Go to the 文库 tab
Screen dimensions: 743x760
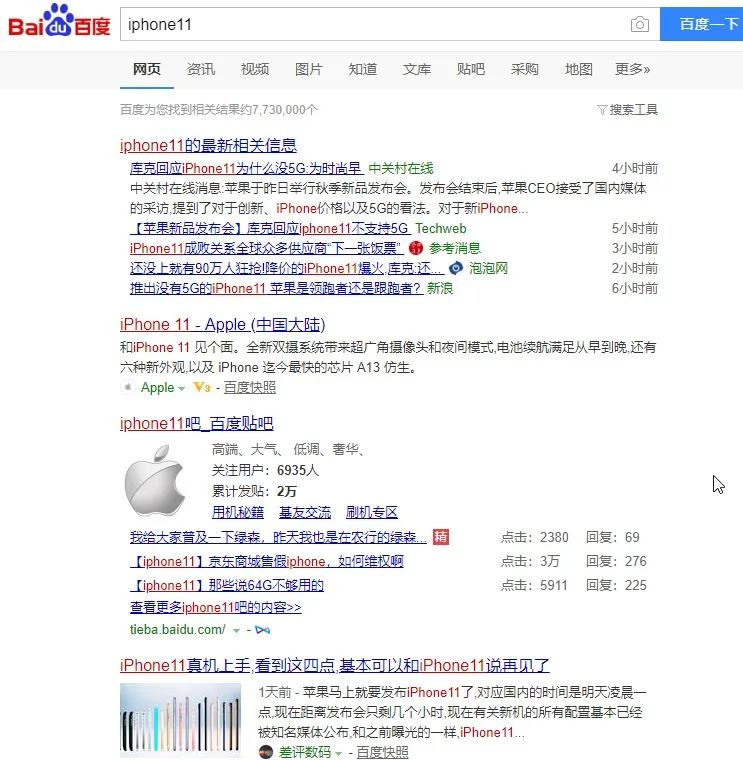417,69
